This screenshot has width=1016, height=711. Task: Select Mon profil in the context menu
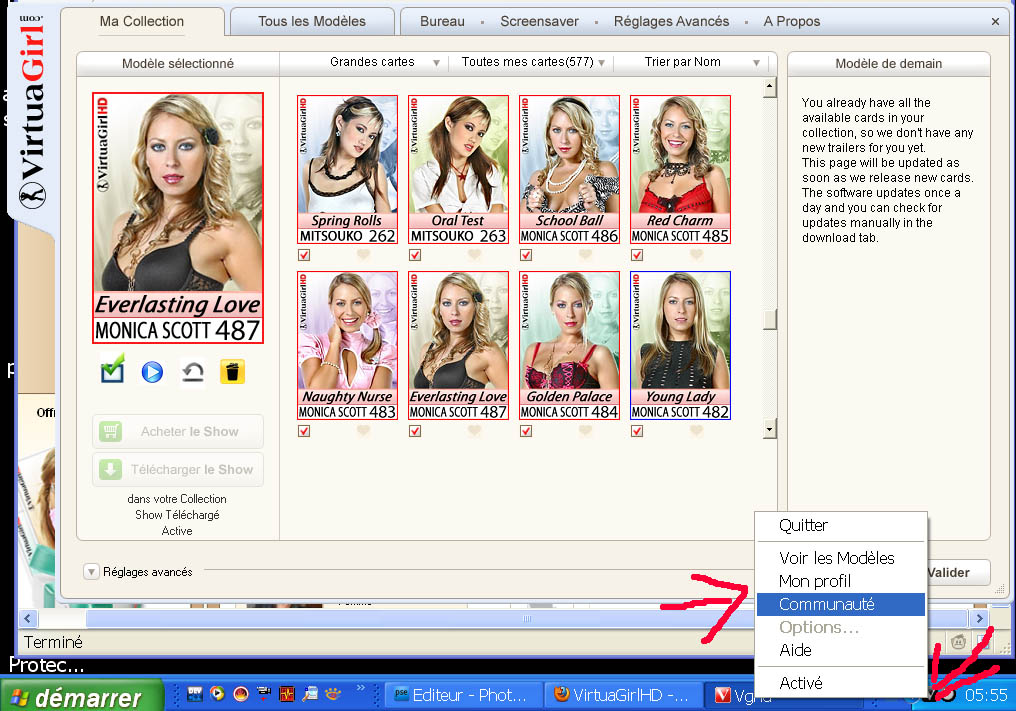pos(815,581)
